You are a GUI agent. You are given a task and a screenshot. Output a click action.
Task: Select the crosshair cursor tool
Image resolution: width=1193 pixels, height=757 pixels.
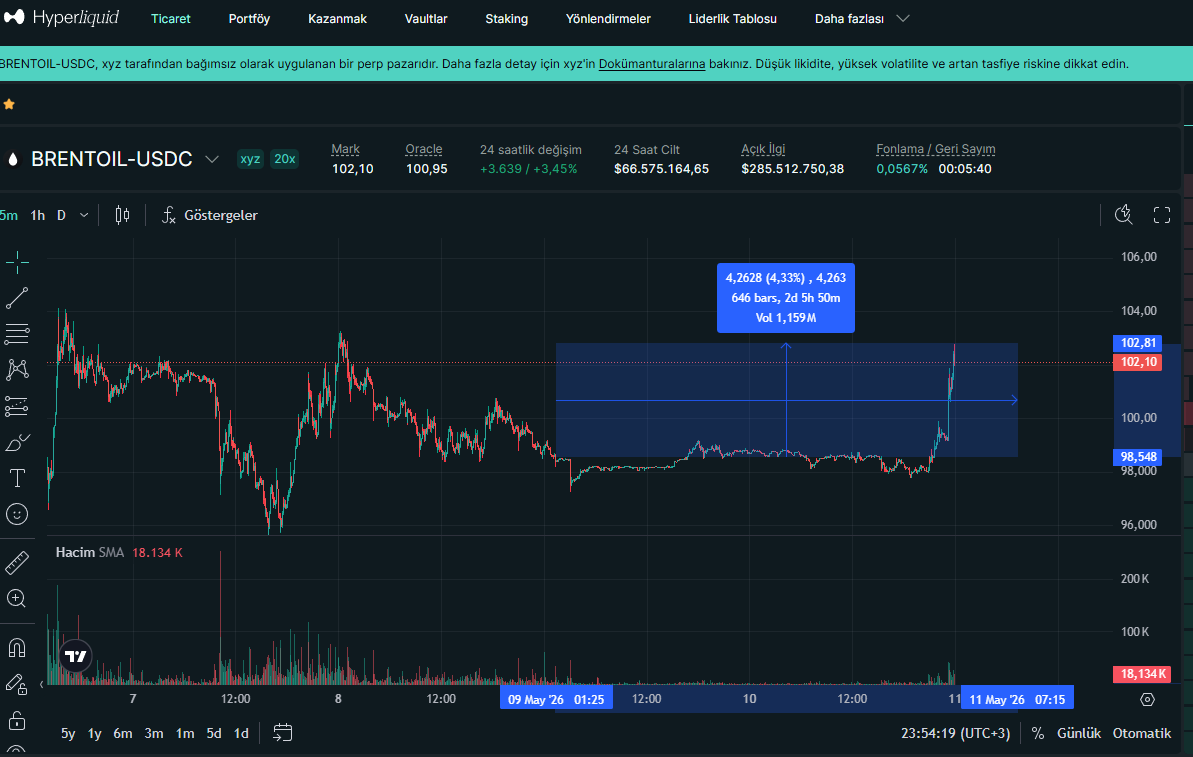[17, 262]
